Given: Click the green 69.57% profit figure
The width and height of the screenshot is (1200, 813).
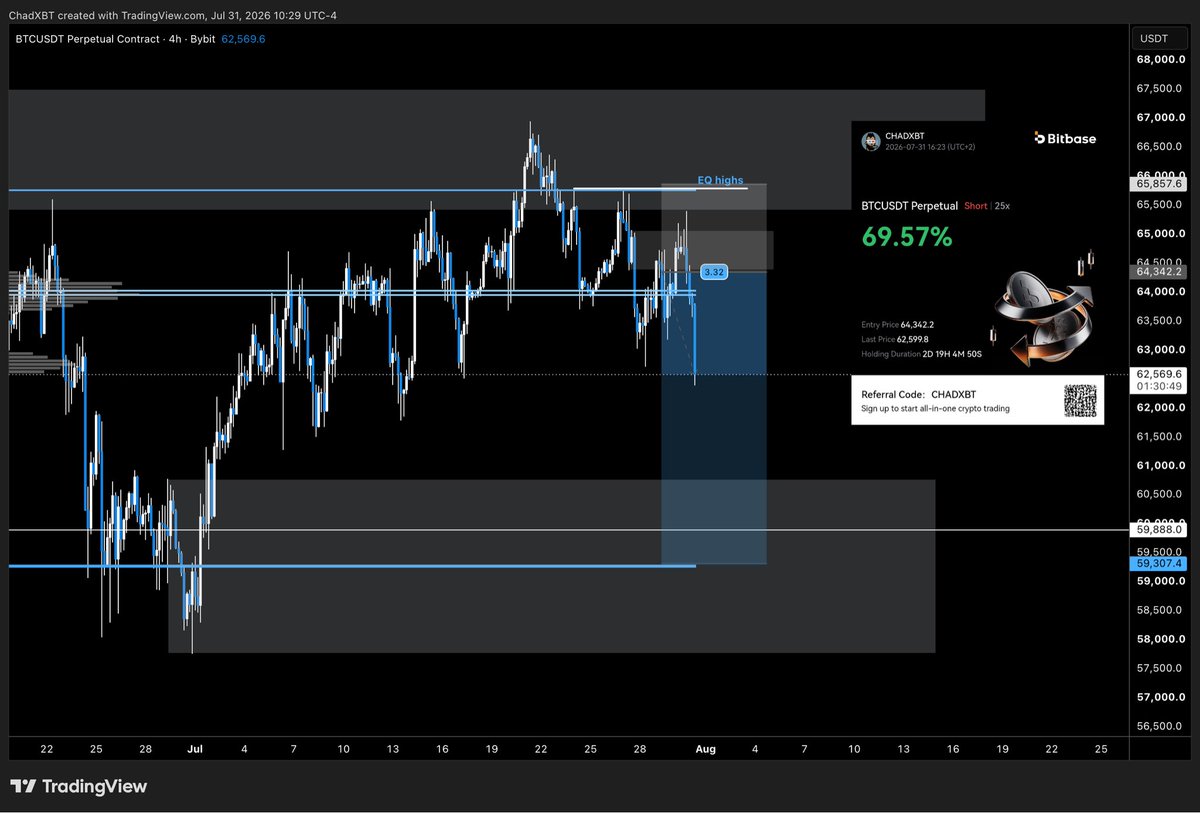Looking at the screenshot, I should pos(907,238).
